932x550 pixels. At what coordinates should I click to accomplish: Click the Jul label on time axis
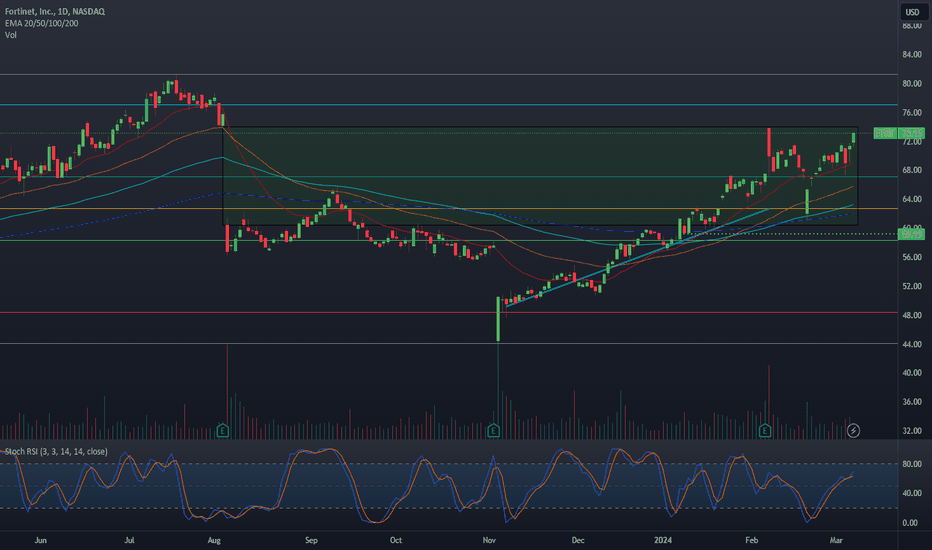[x=129, y=540]
